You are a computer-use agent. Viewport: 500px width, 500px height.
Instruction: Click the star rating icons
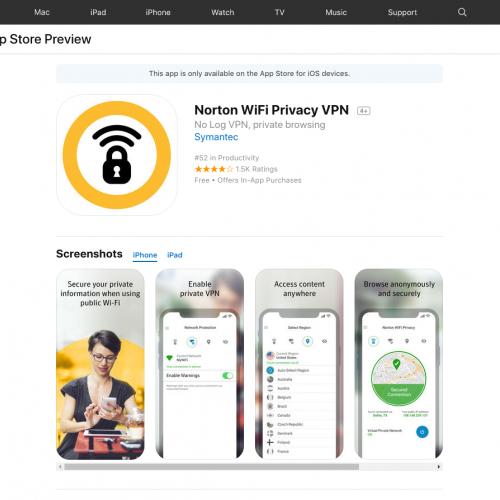click(x=214, y=169)
